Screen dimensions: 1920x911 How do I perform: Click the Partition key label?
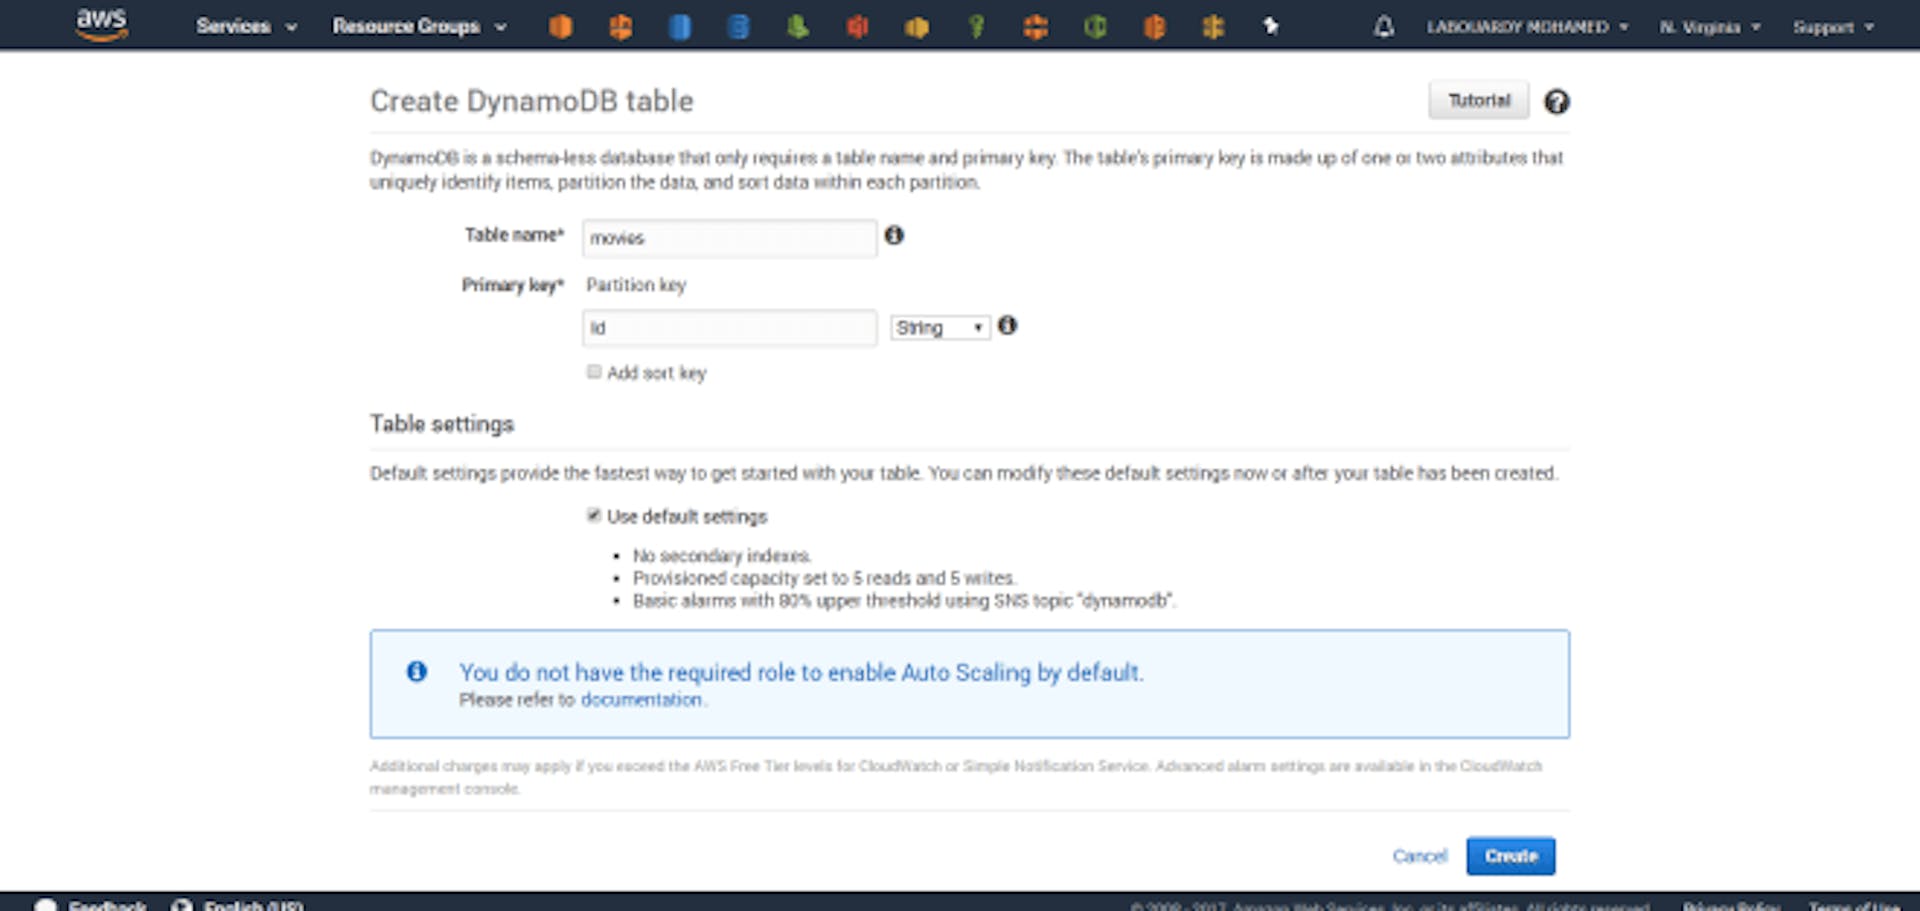(x=636, y=285)
